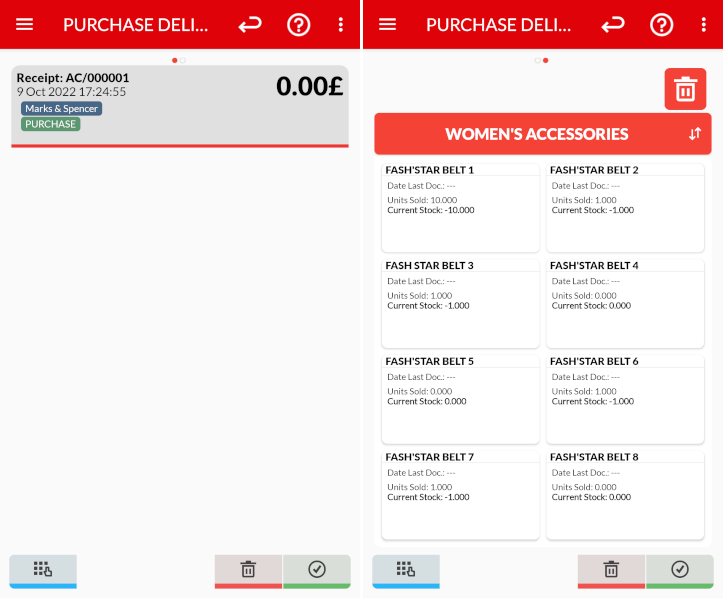The image size is (723, 598).
Task: Select the Marks & Spencer tag
Action: [x=61, y=108]
